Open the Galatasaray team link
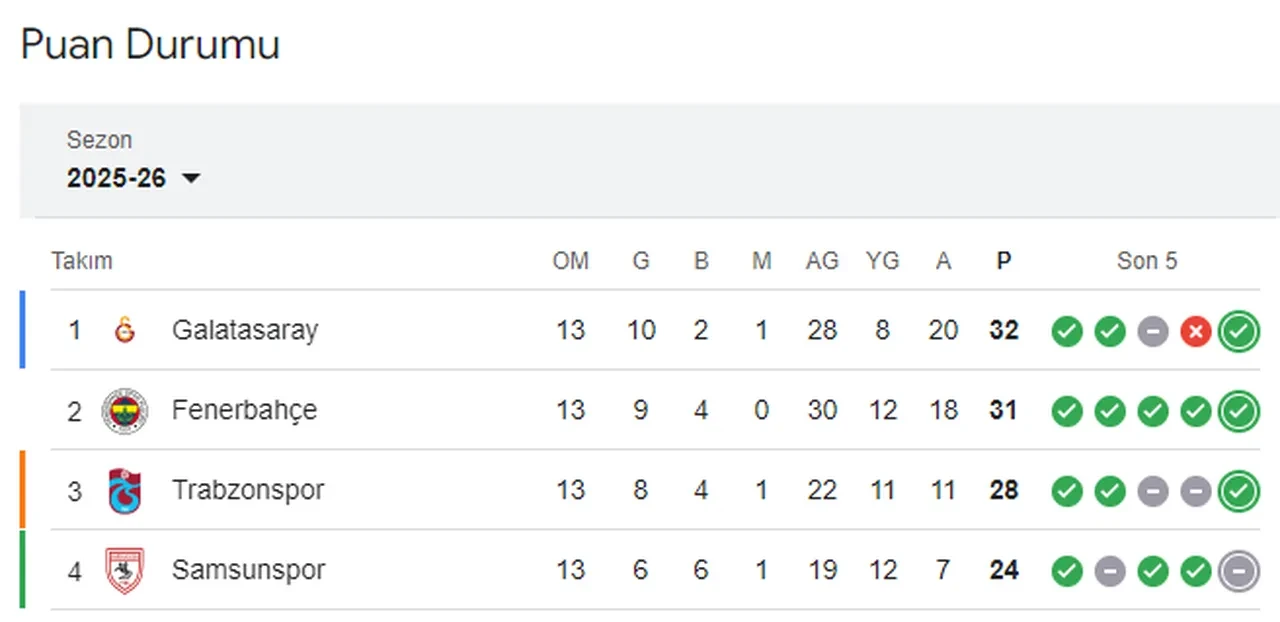Screen dimensions: 1280x622 [x=244, y=330]
